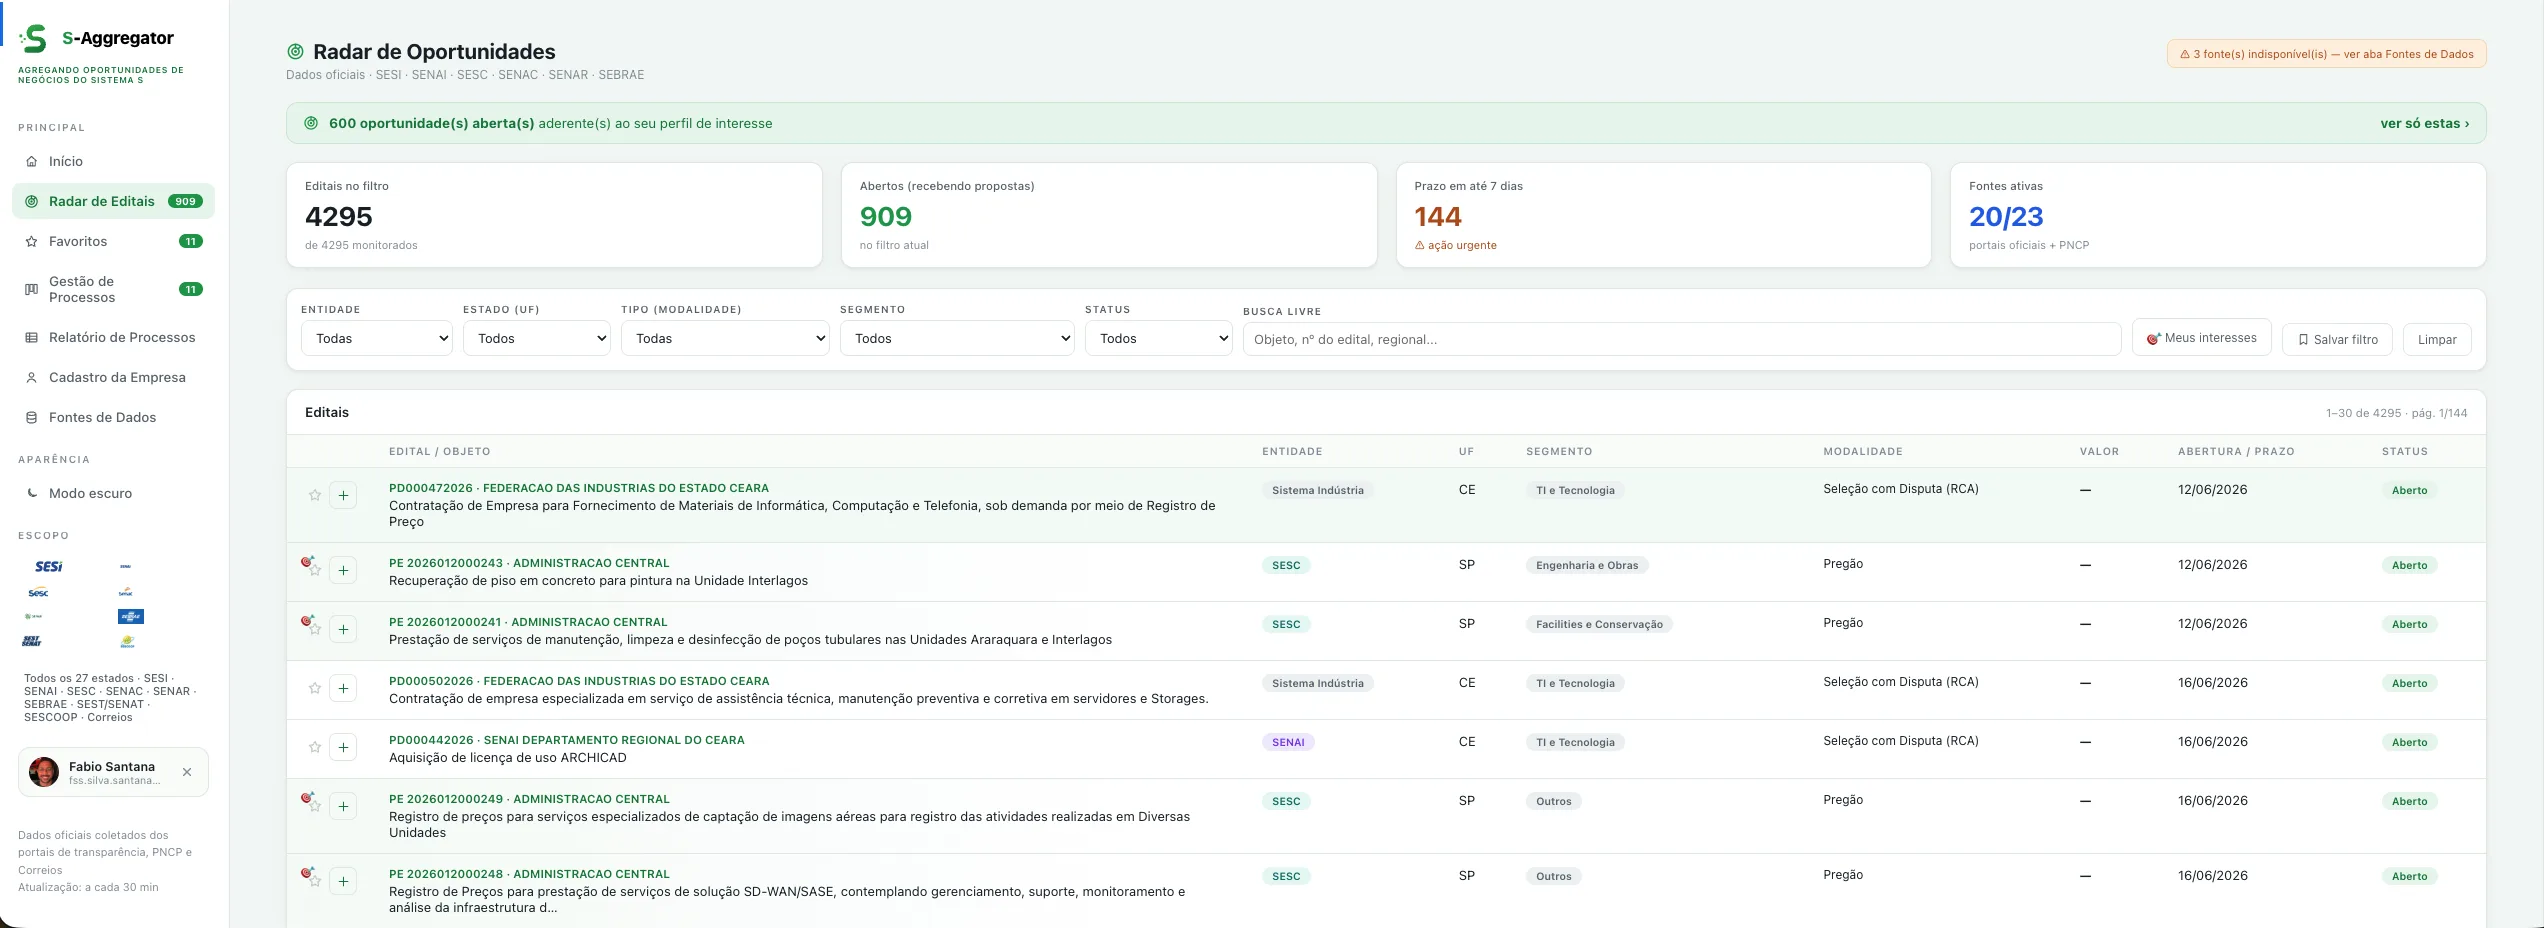Click the icon beside Relatório de Processos
Screen dimensions: 2544x928
point(31,337)
